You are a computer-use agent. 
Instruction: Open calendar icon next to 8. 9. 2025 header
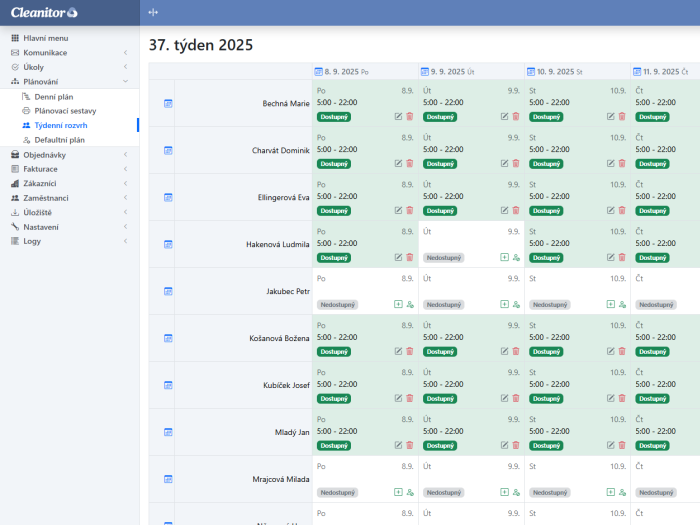tap(319, 72)
